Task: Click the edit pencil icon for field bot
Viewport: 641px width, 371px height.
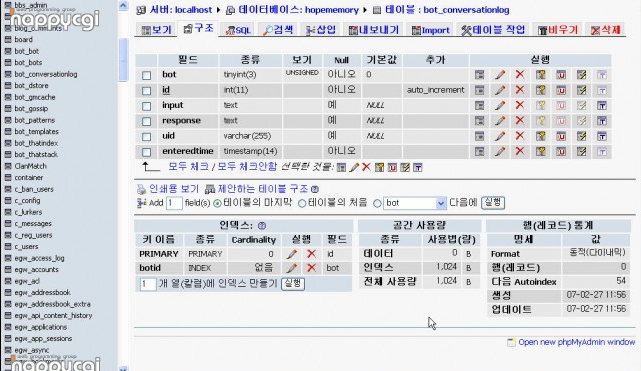Action: [500, 75]
